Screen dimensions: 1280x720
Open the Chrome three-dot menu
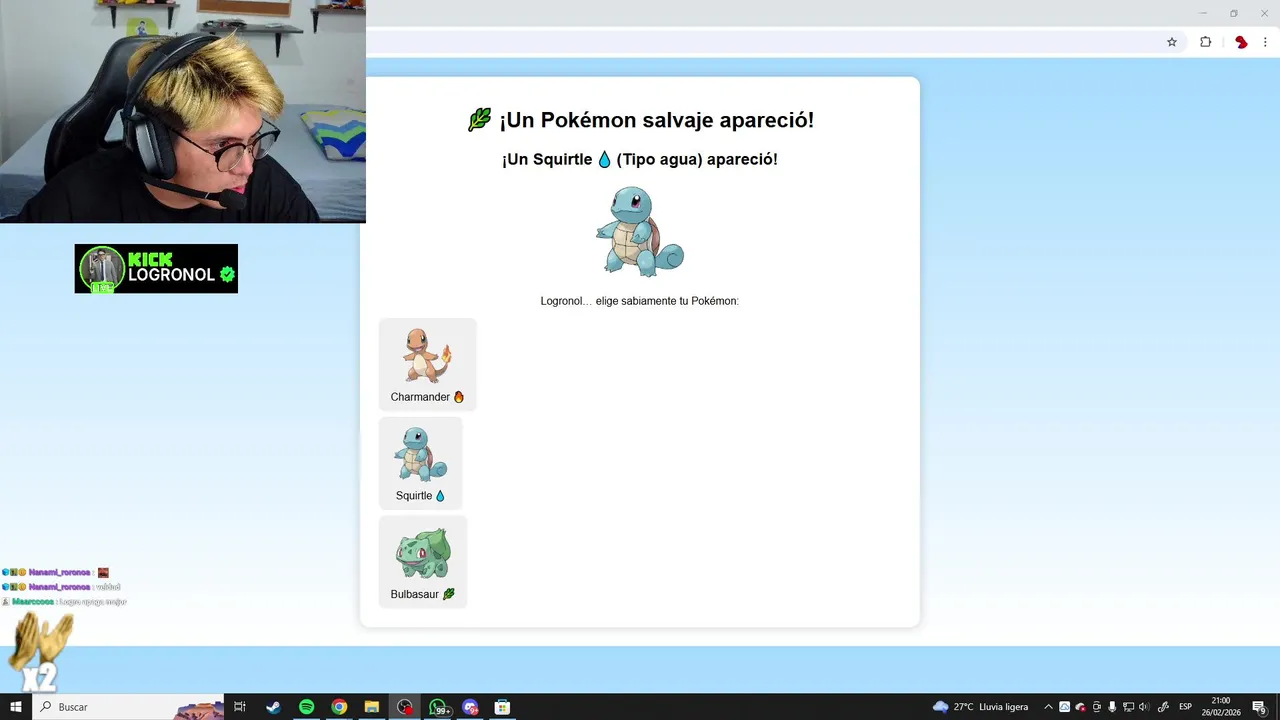tap(1266, 42)
